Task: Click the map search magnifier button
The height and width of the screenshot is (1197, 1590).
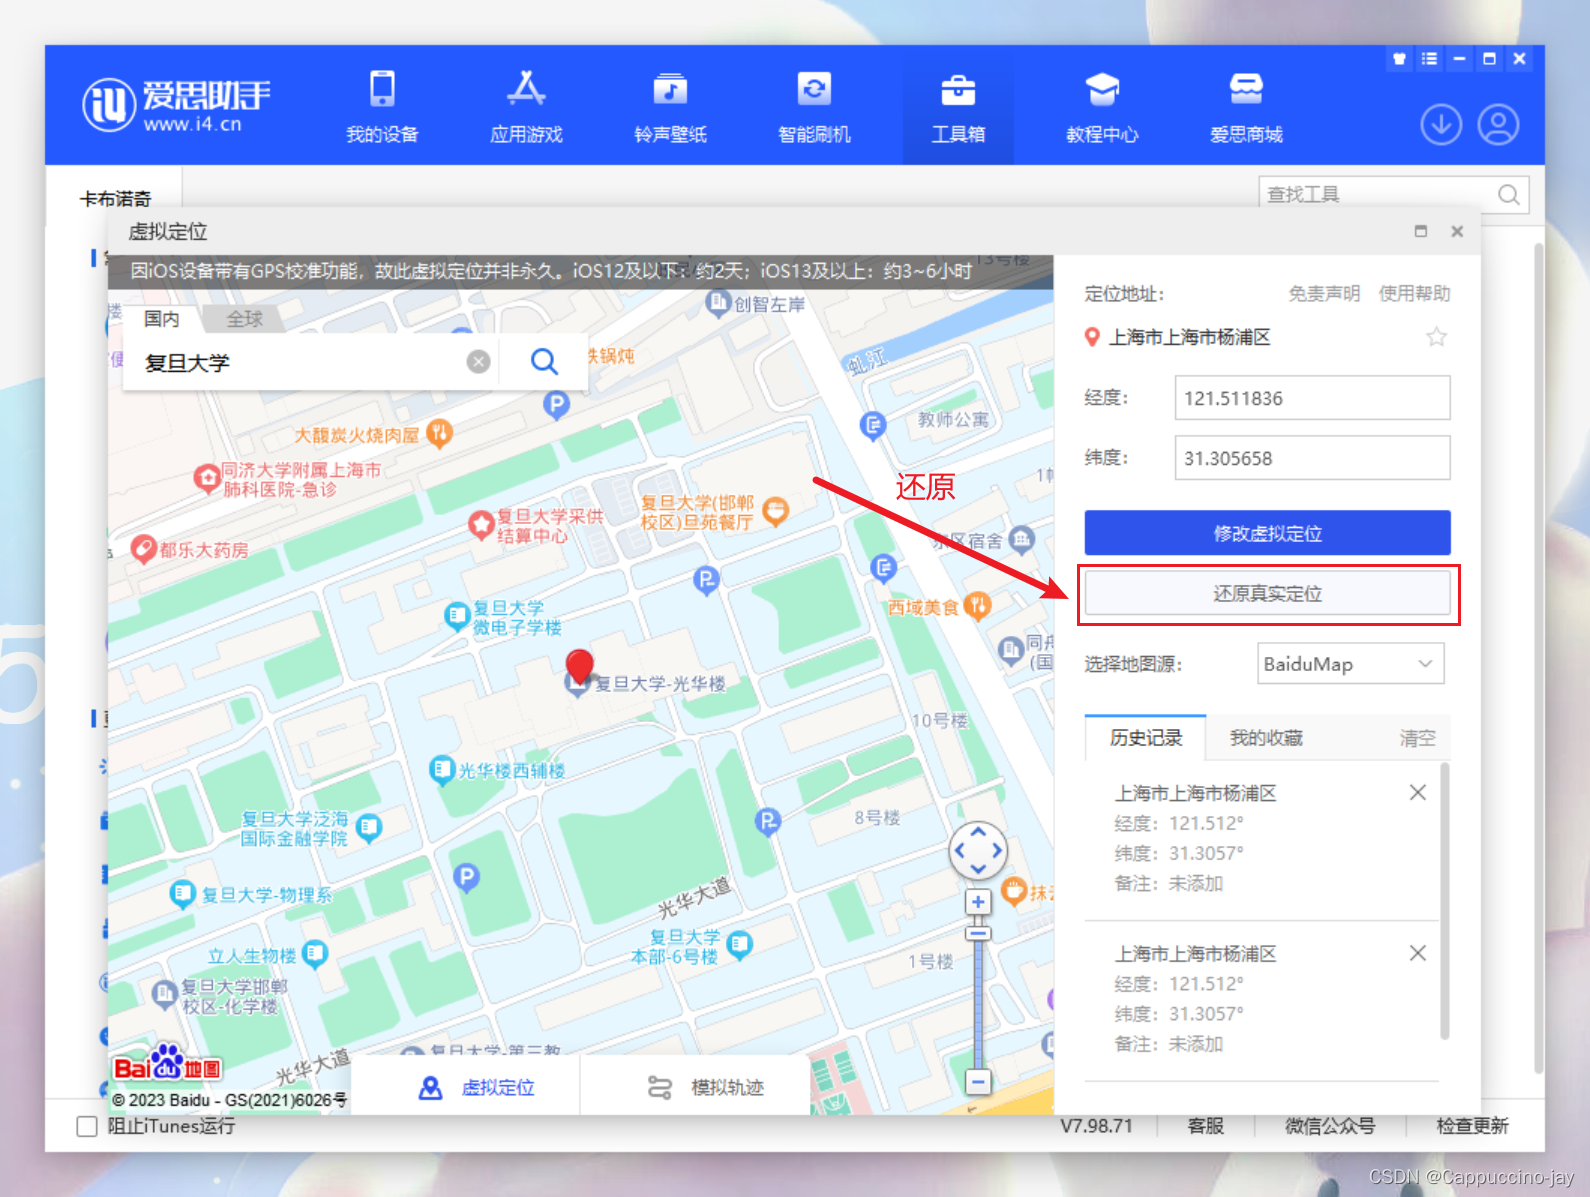Action: [x=544, y=361]
